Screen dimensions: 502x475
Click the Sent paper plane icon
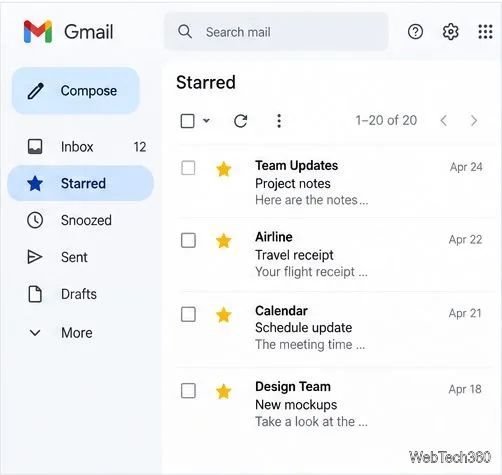pyautogui.click(x=35, y=257)
